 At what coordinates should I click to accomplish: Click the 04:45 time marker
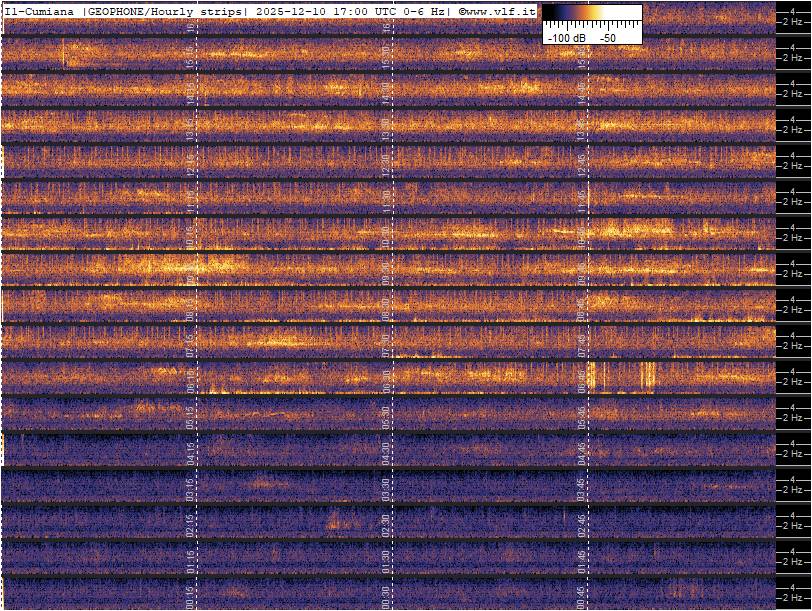[582, 451]
